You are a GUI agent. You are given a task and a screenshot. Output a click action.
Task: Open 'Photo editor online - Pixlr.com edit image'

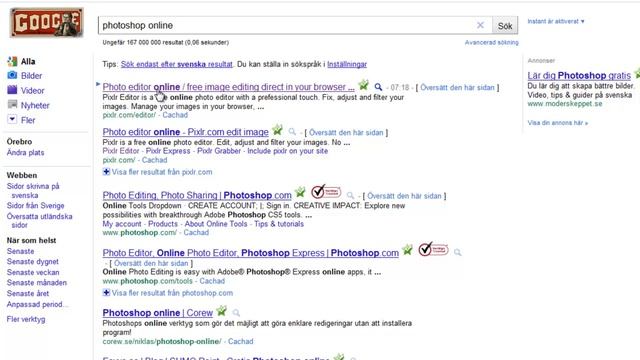(186, 132)
